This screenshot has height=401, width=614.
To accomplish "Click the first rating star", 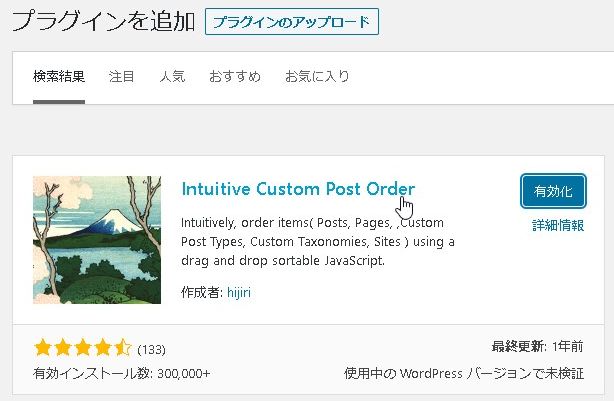I will [x=43, y=349].
